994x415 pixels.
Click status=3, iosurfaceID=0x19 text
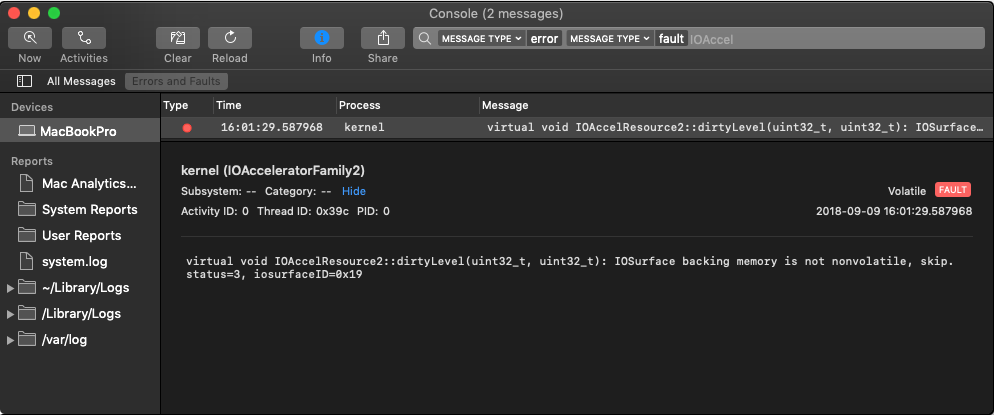274,276
